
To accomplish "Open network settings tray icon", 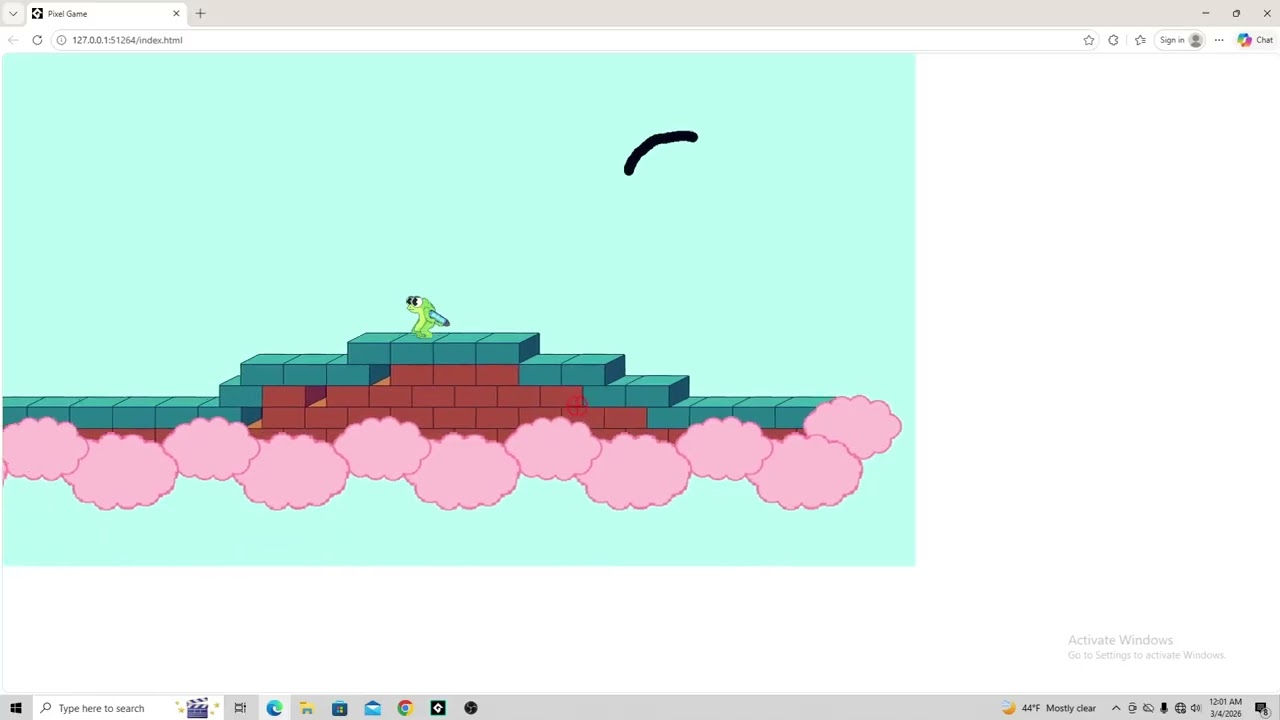I will [x=1180, y=708].
